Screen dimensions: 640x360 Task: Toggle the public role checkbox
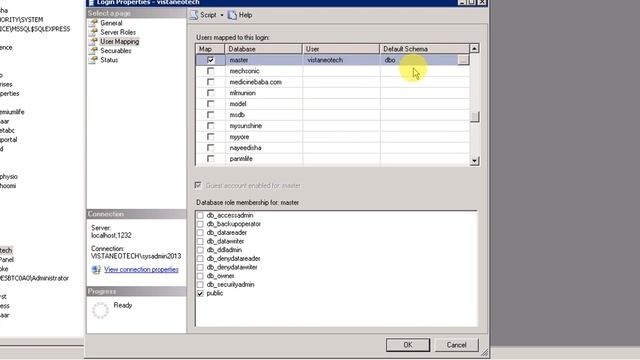[200, 293]
